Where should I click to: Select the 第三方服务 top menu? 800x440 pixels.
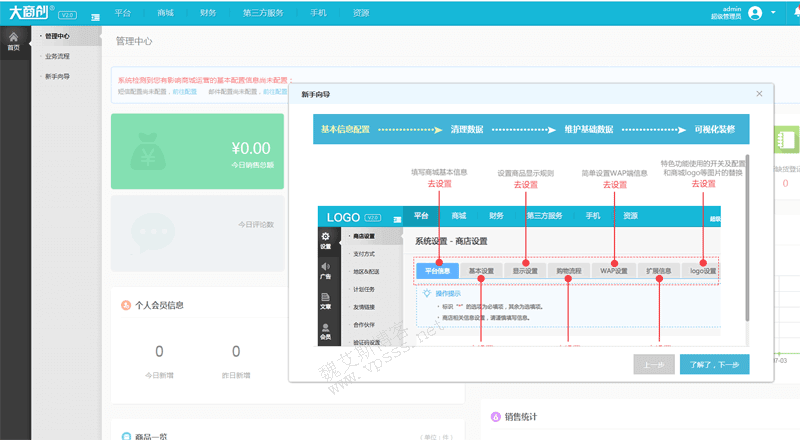click(262, 13)
